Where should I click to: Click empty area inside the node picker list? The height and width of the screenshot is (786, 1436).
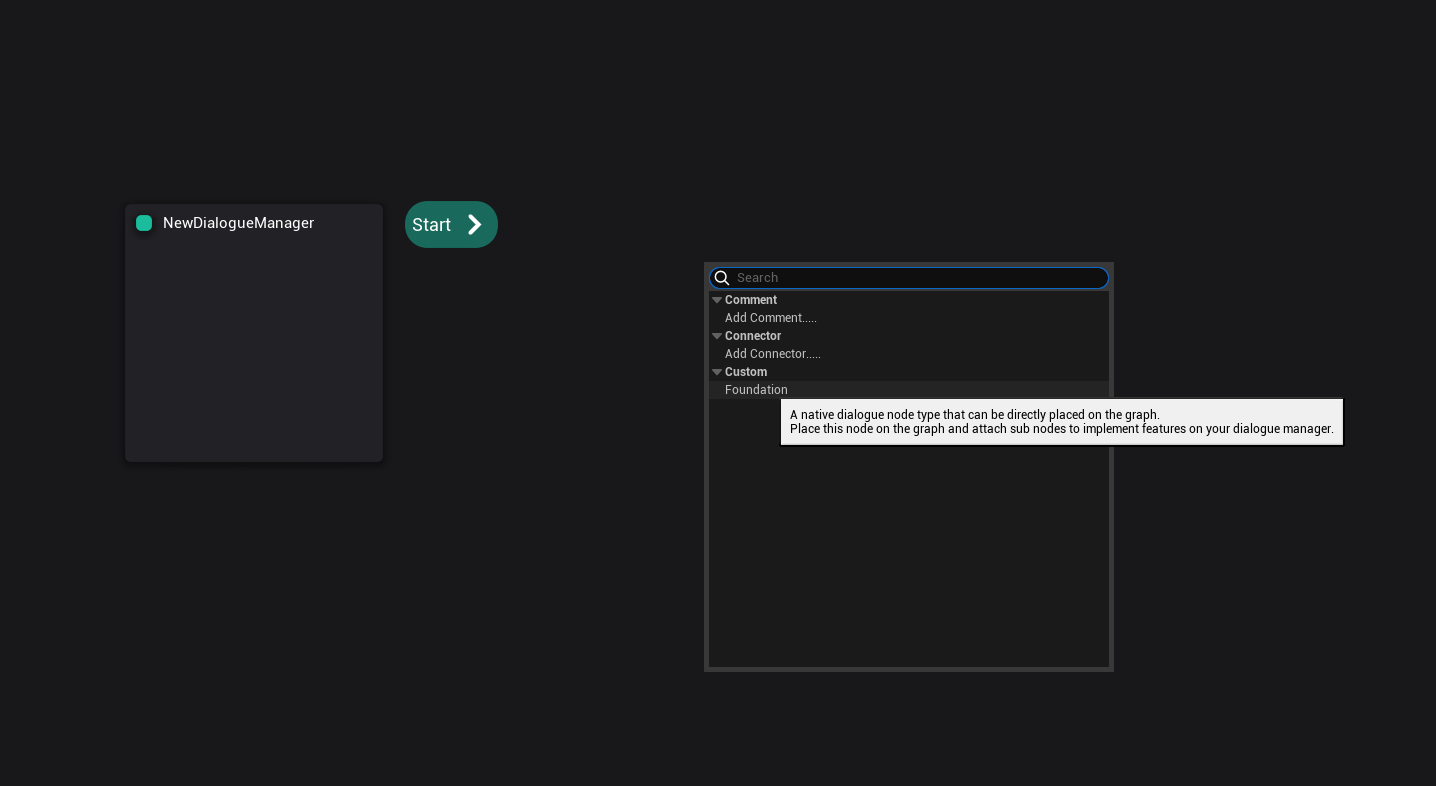click(908, 560)
